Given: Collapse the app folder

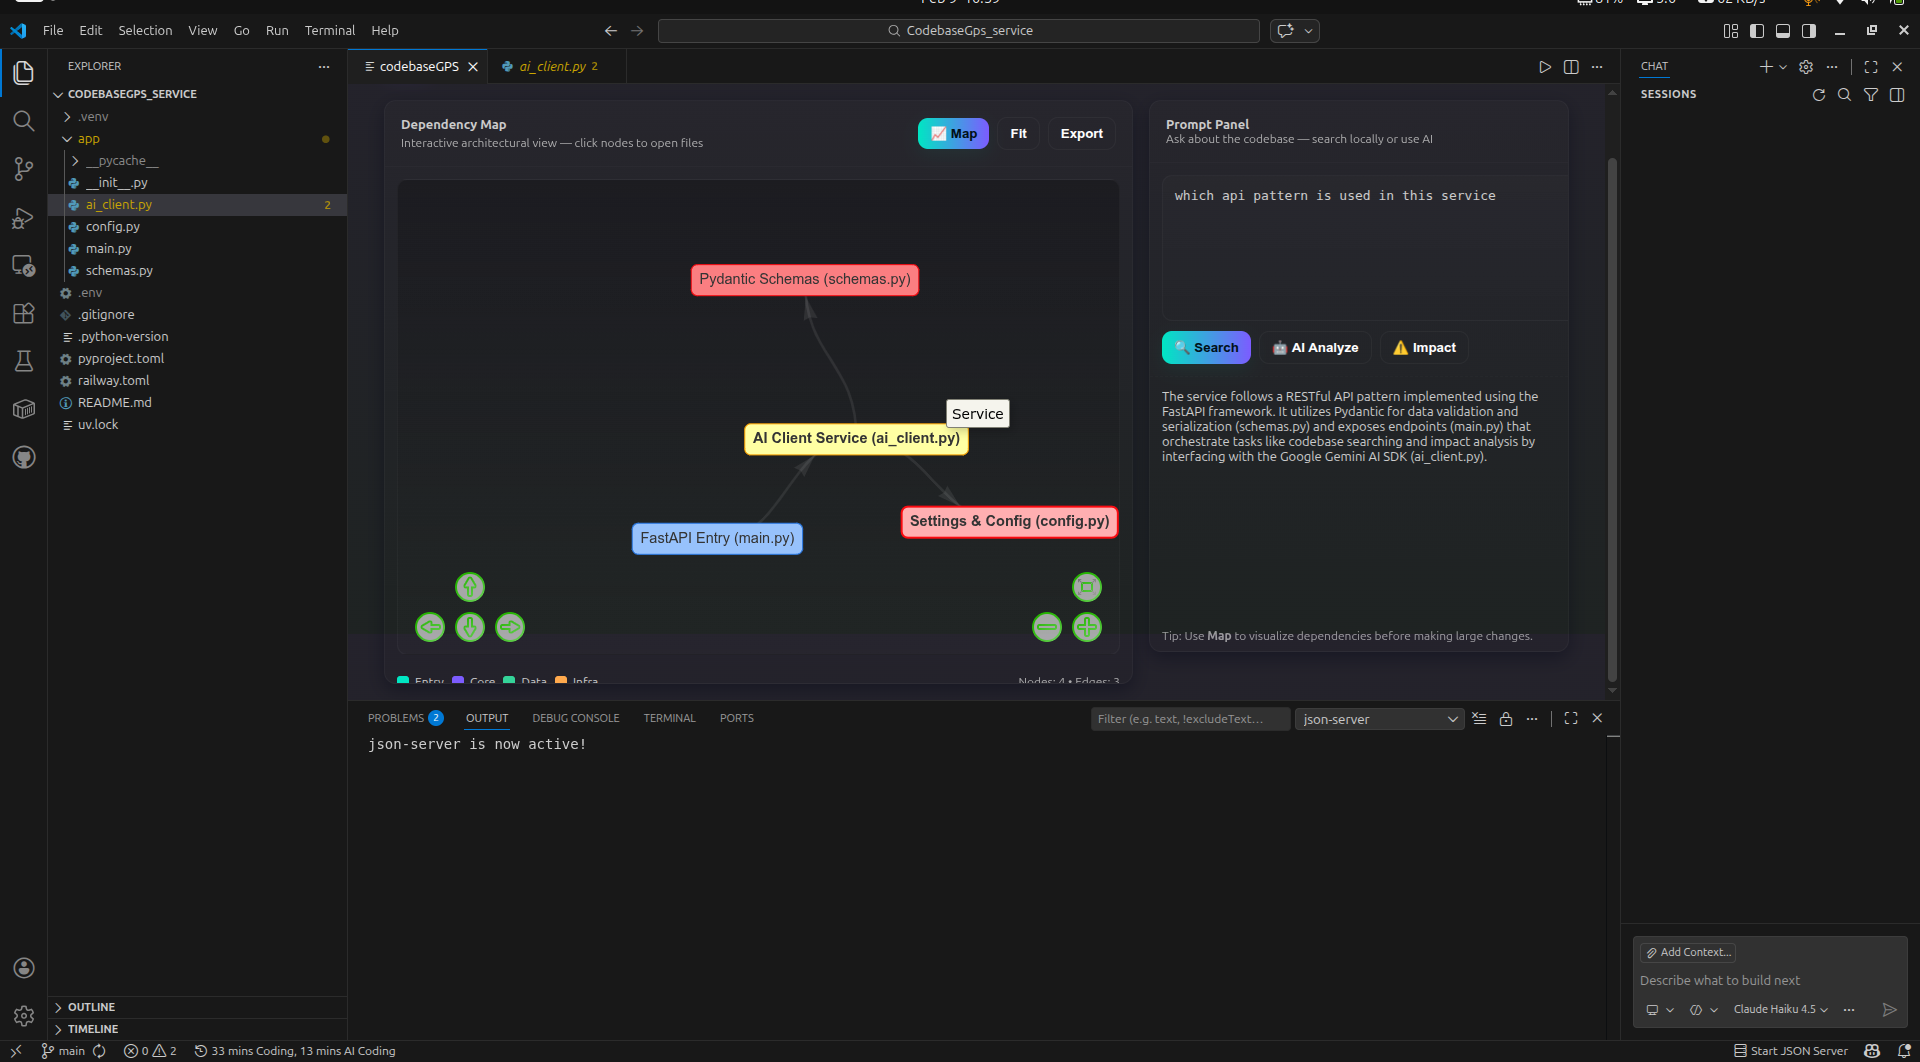Looking at the screenshot, I should coord(67,139).
